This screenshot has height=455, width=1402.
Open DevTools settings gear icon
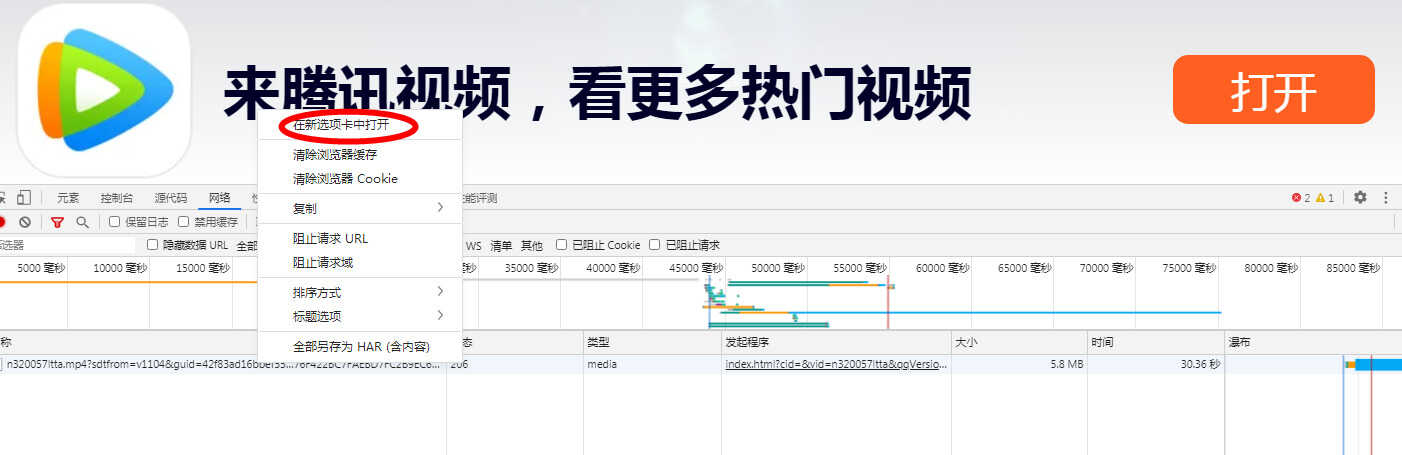[1360, 198]
